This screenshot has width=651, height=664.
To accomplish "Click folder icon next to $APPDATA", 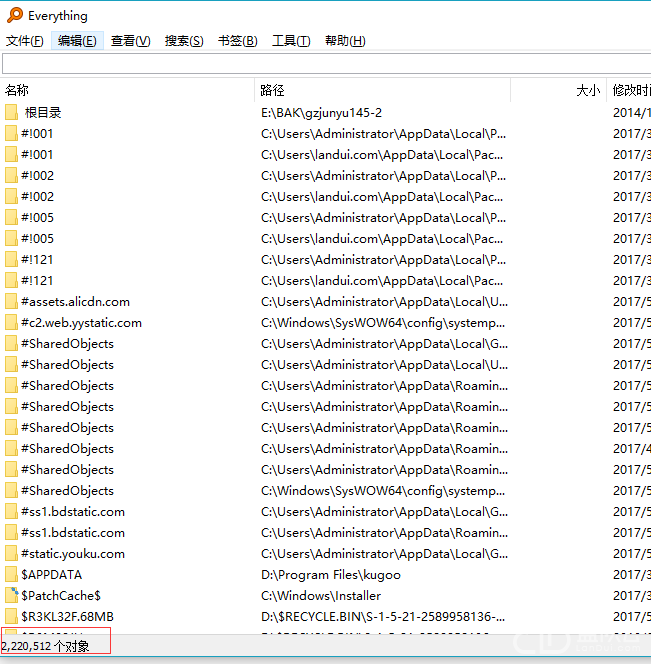I will click(x=11, y=574).
